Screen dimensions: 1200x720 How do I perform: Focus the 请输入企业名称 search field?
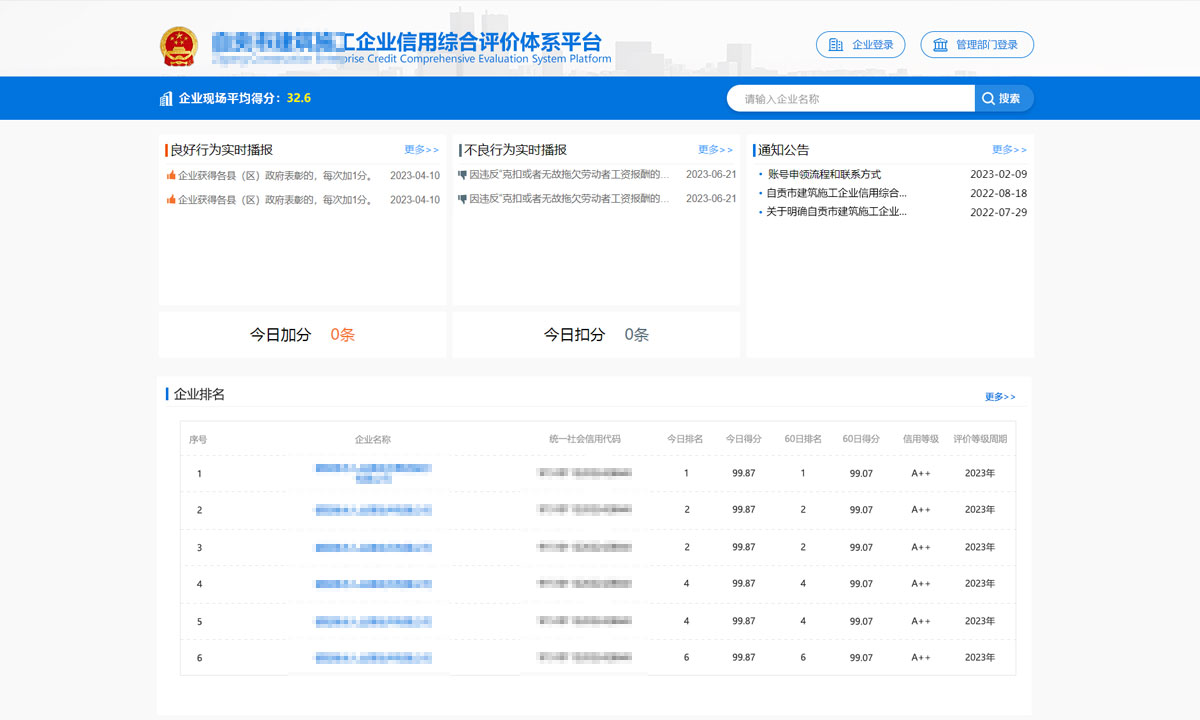(x=850, y=98)
